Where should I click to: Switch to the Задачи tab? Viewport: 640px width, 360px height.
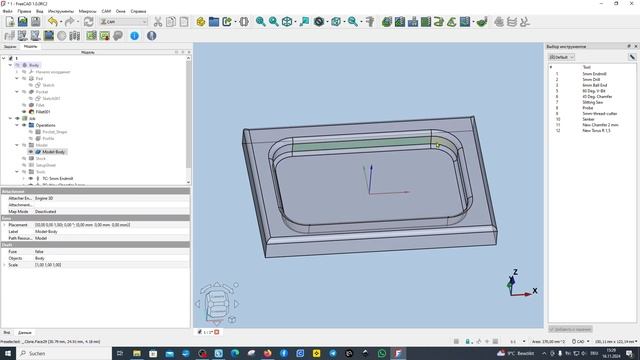point(10,47)
